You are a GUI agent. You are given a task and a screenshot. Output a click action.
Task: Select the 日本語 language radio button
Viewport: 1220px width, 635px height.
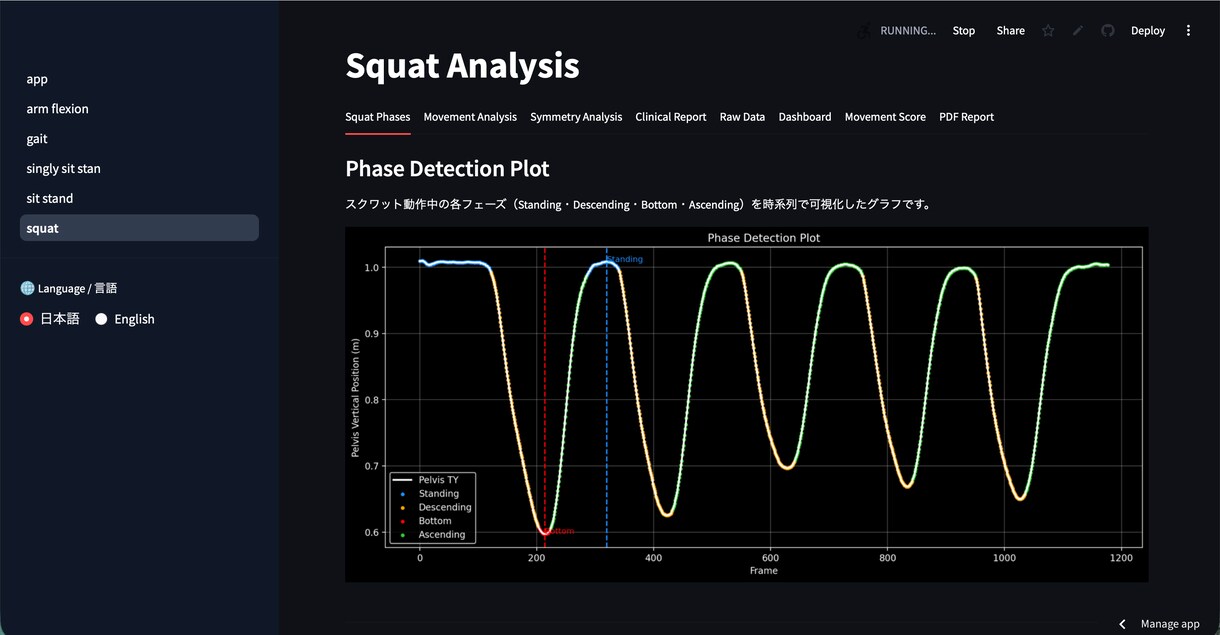point(27,319)
